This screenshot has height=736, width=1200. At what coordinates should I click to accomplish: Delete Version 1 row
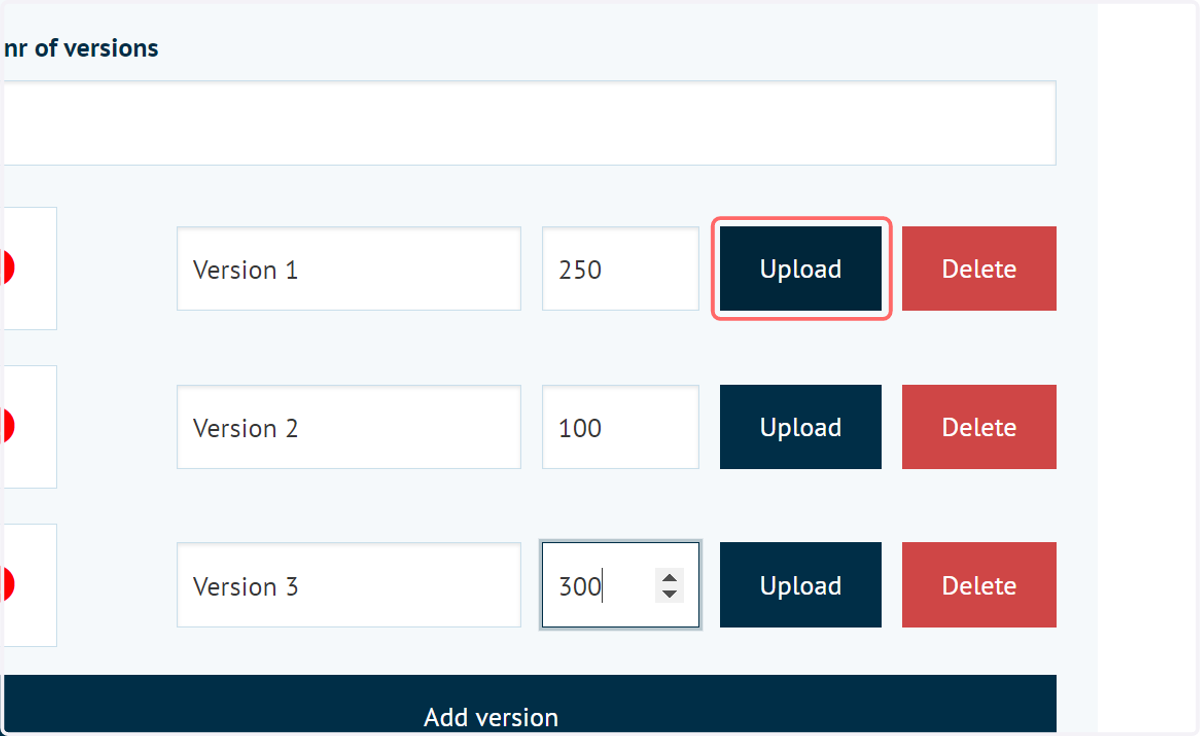pyautogui.click(x=979, y=269)
